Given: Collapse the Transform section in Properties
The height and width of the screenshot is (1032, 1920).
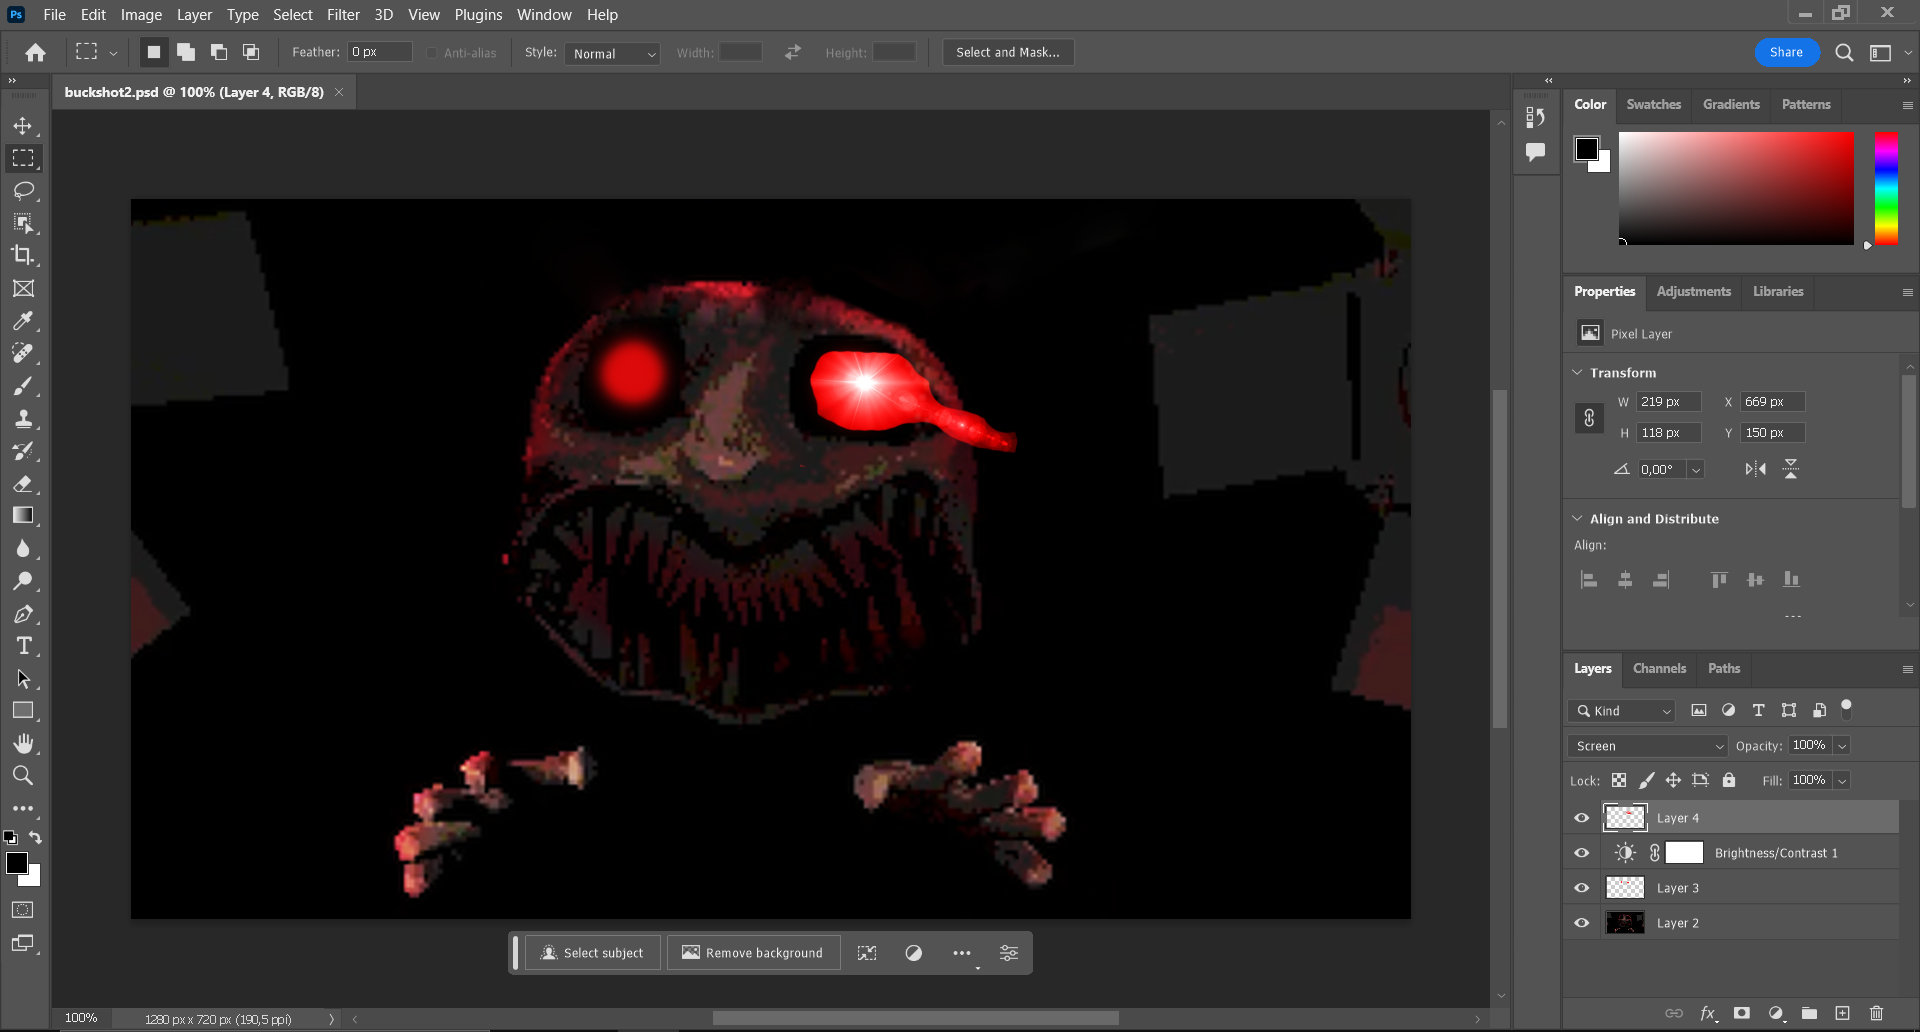Looking at the screenshot, I should coord(1577,372).
